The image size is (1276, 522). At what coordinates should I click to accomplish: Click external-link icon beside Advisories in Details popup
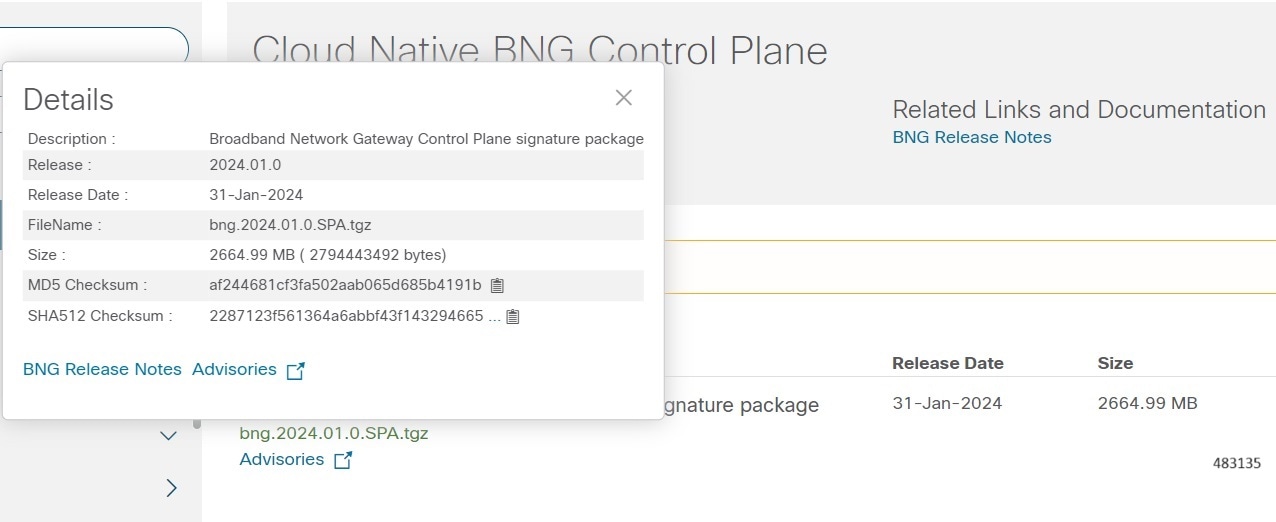coord(295,370)
